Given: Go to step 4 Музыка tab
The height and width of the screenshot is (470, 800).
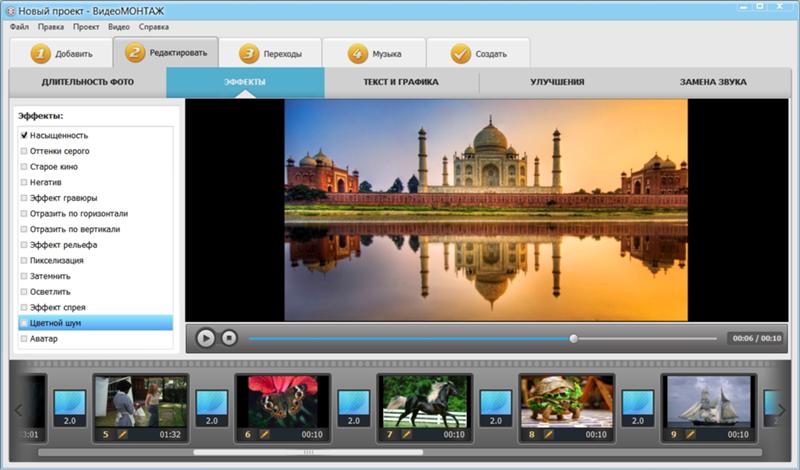Looking at the screenshot, I should pyautogui.click(x=374, y=53).
